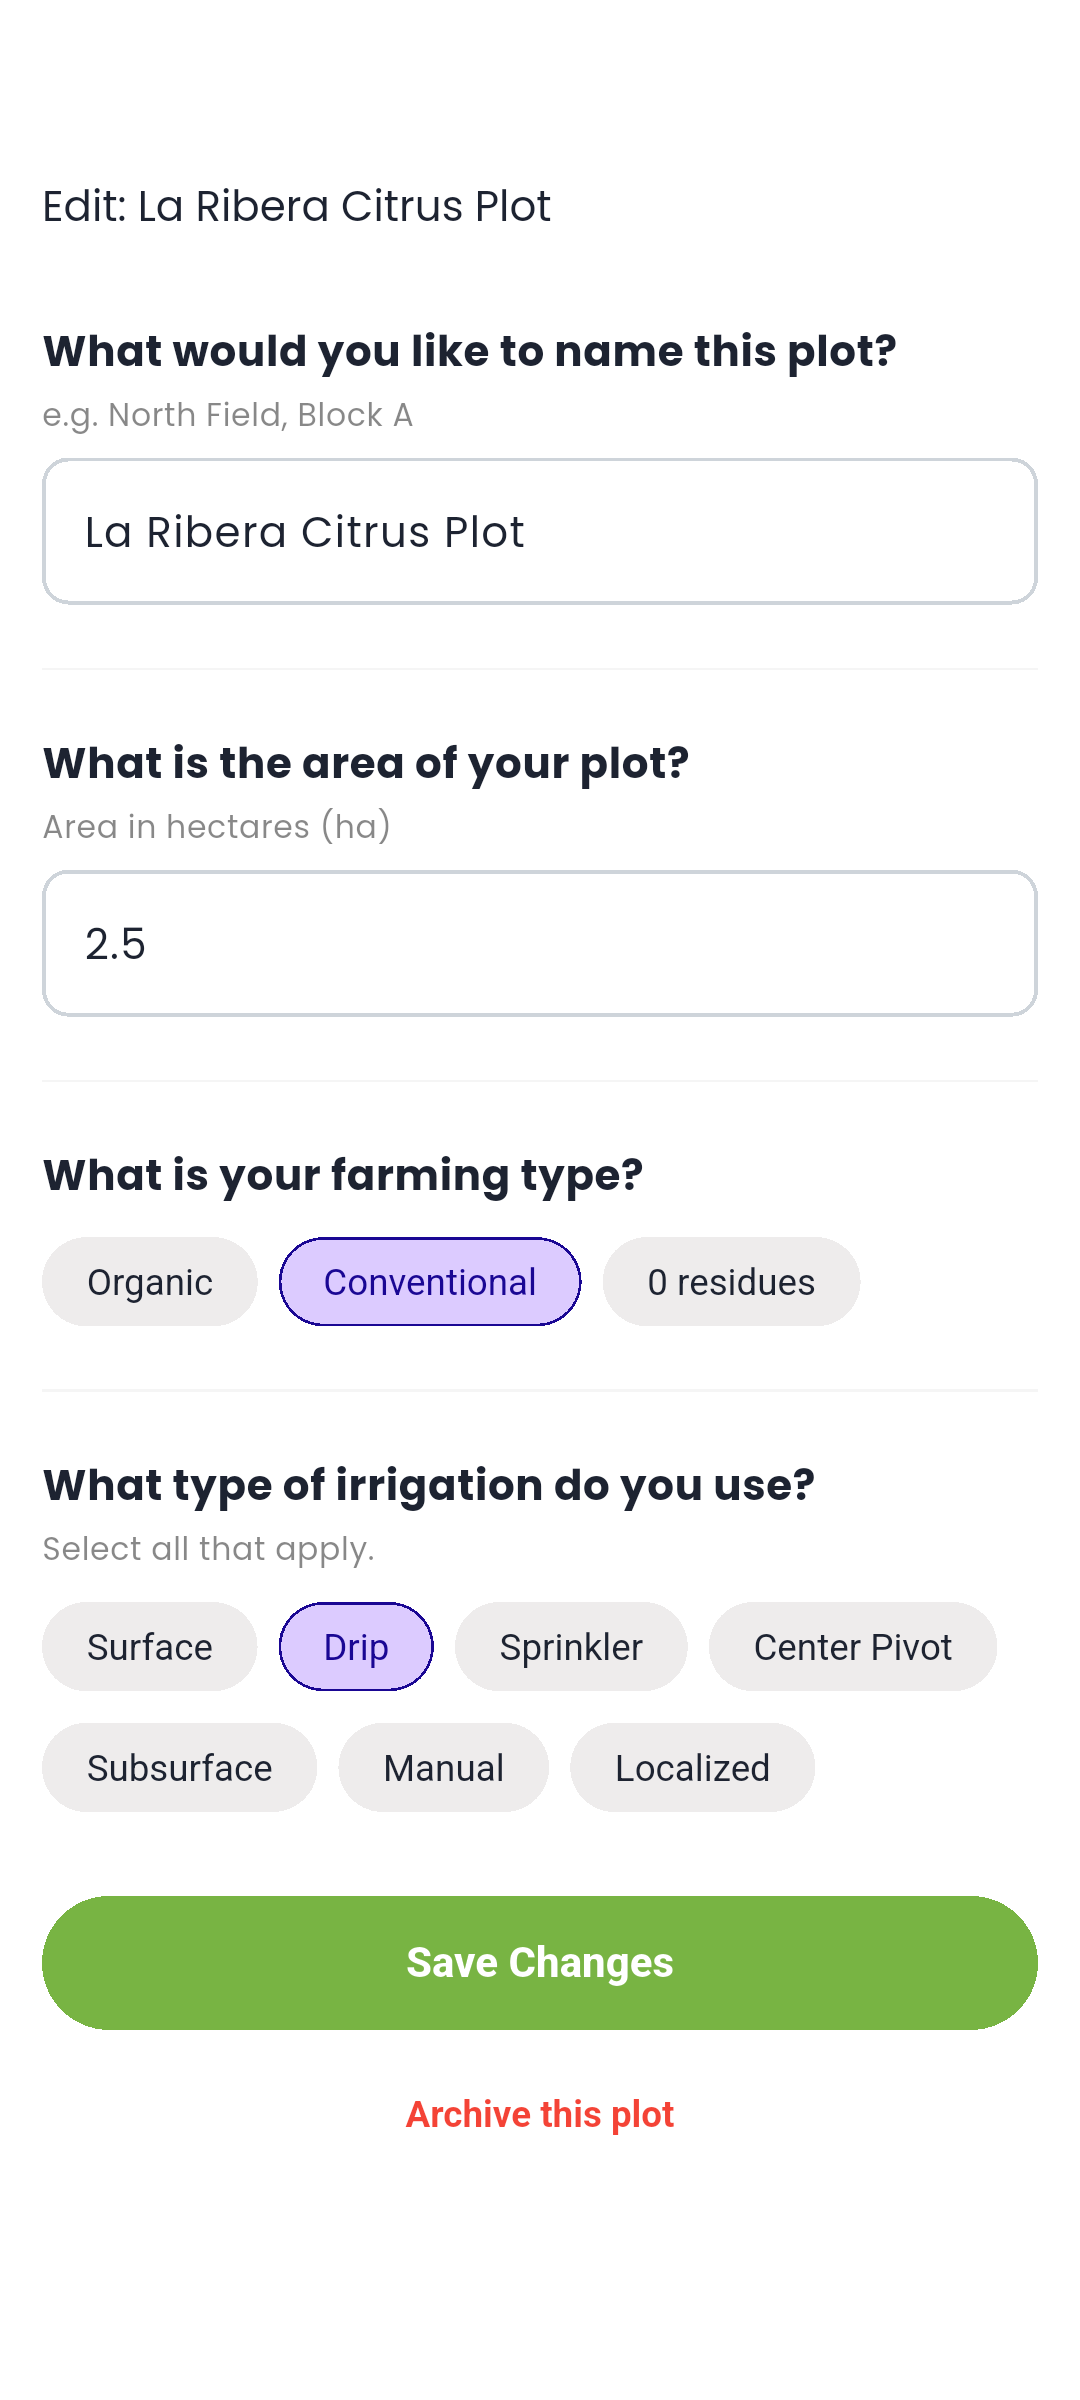Focus the plot area hectares field
Screen dimensions: 1080x2400
[x=540, y=944]
